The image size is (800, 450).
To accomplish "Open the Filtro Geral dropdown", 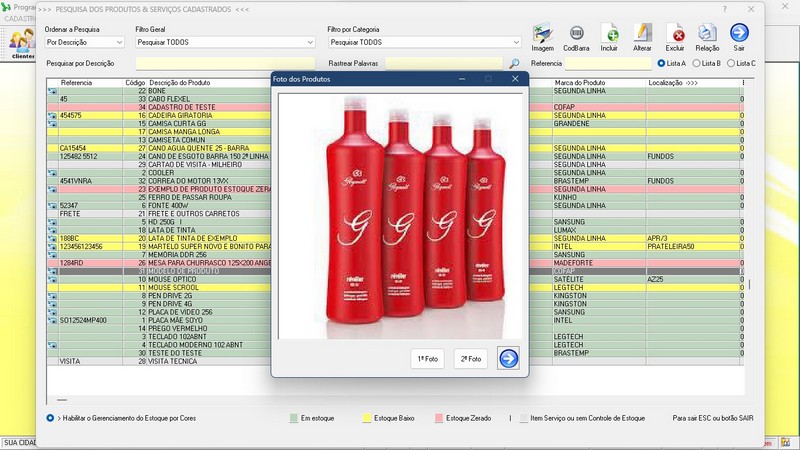I will pyautogui.click(x=226, y=42).
